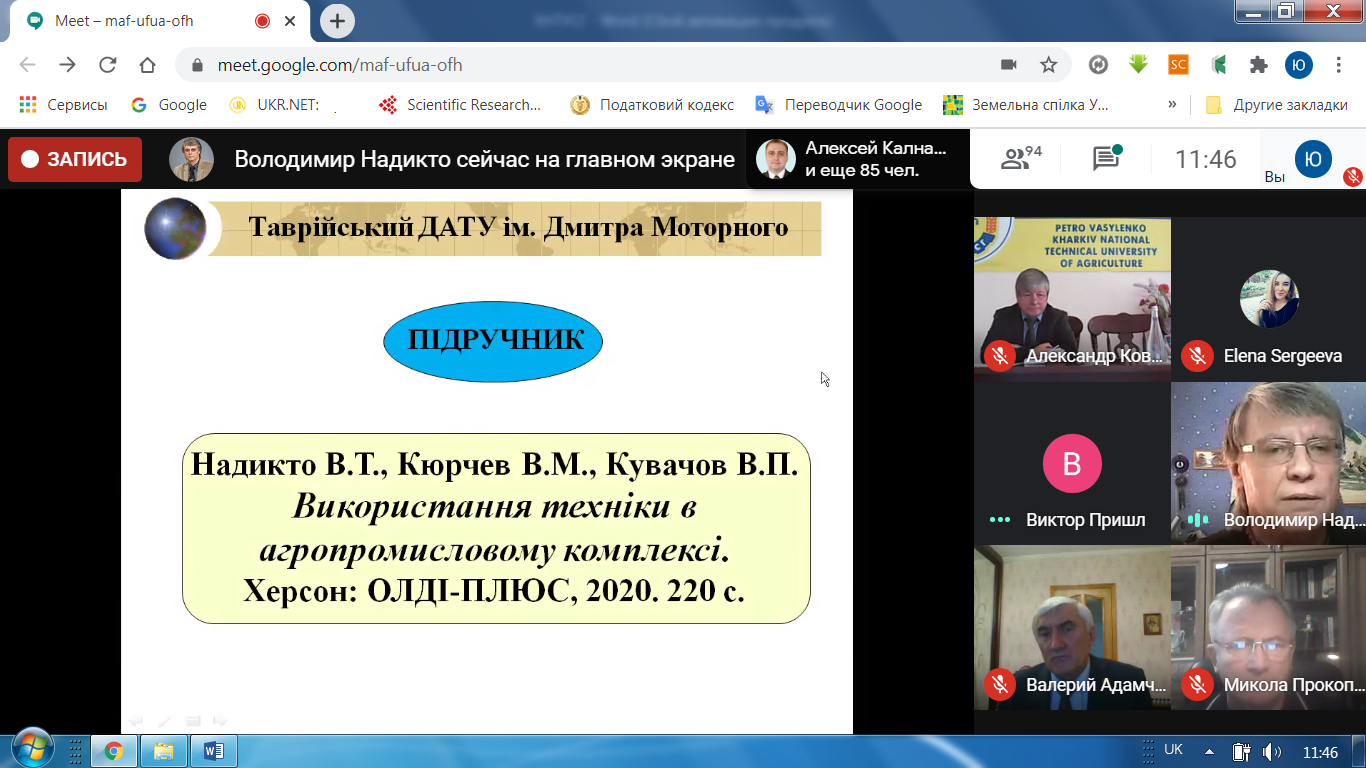Click the muted mic icon on Микола Прокоп tile

[1196, 684]
